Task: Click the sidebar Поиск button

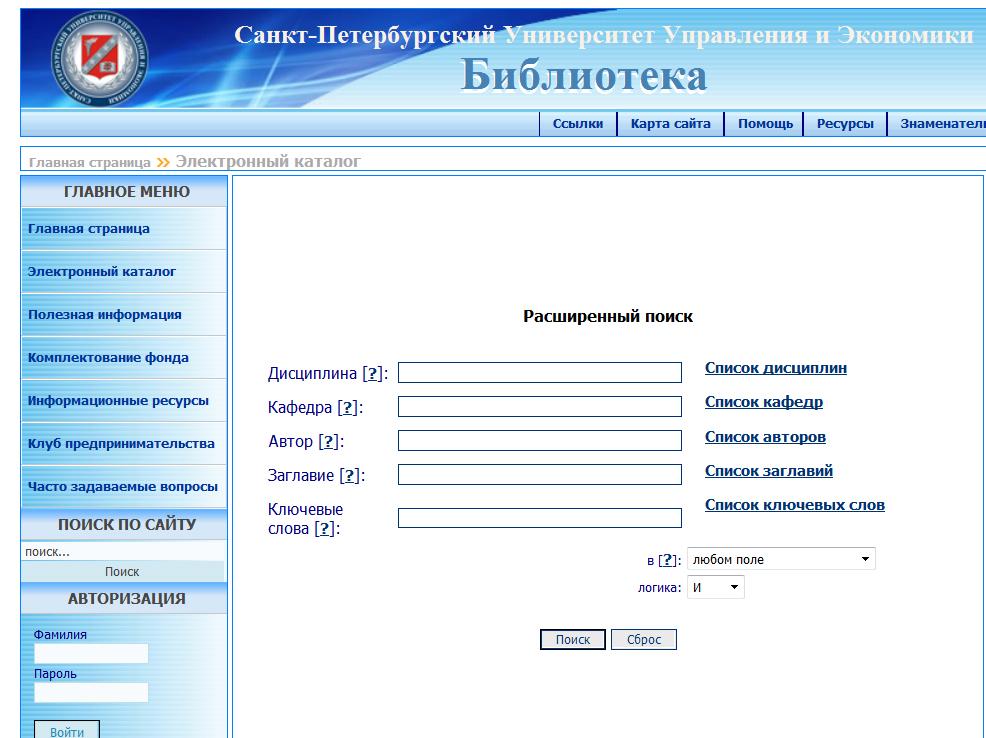Action: click(123, 571)
